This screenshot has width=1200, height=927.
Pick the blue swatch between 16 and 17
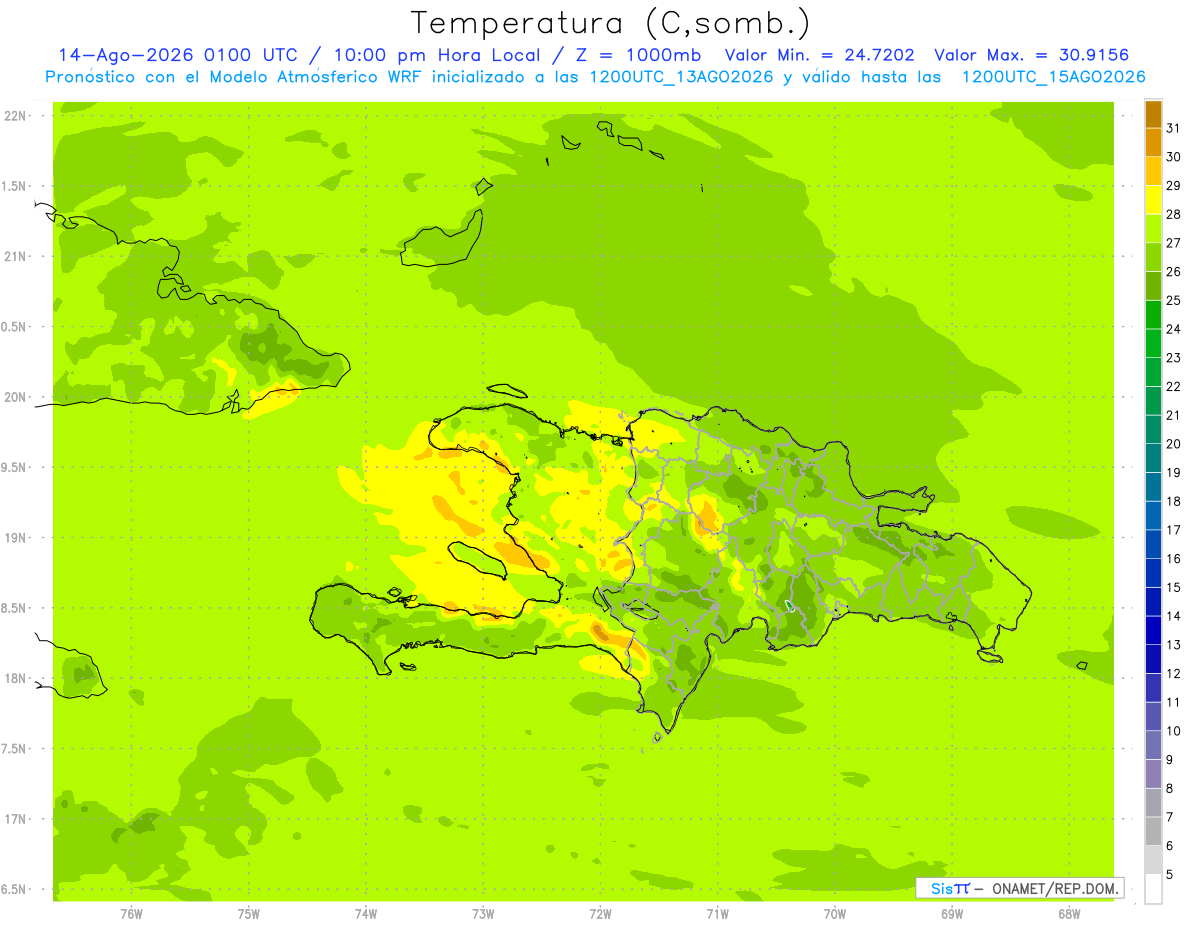point(1153,544)
